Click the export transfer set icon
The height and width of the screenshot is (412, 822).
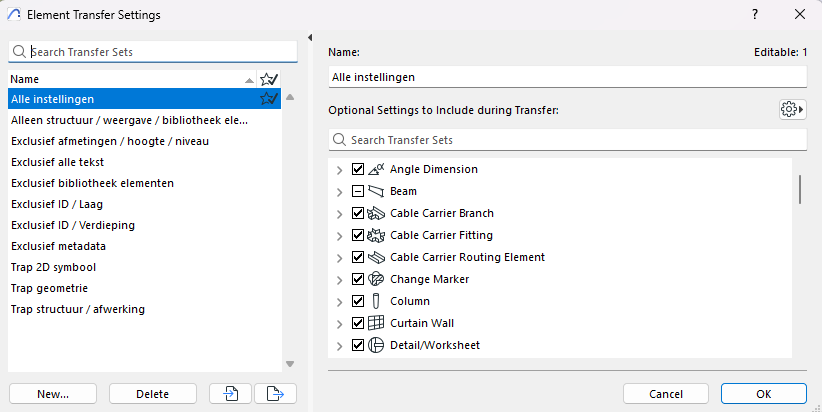click(275, 394)
